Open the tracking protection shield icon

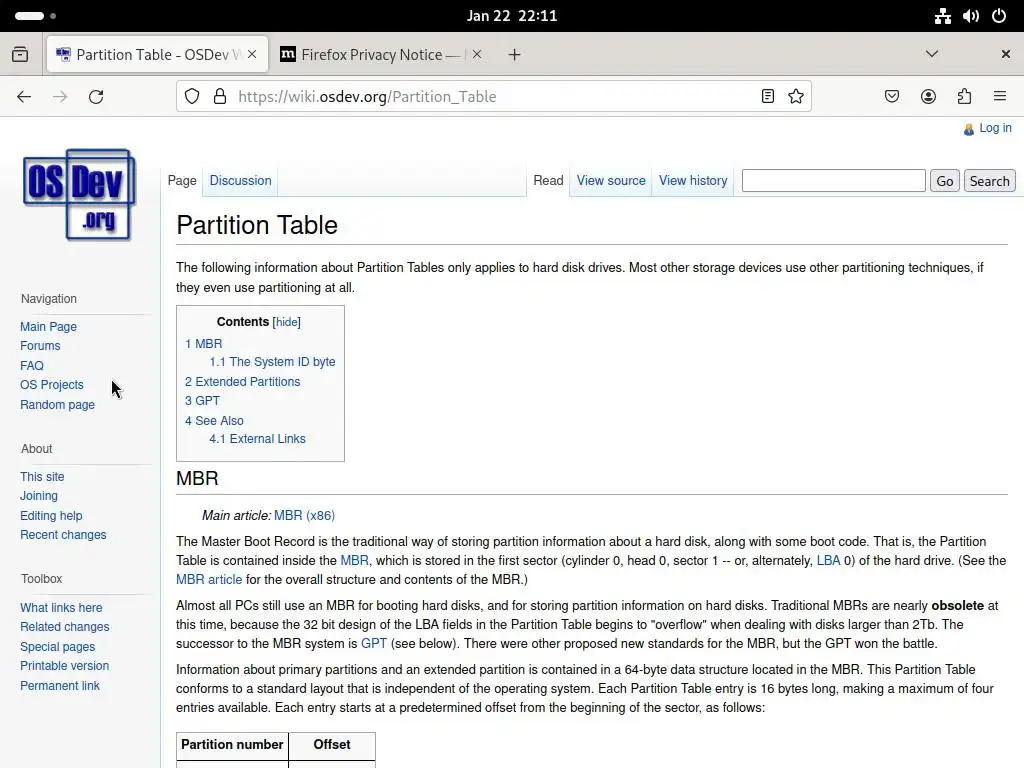(x=192, y=97)
